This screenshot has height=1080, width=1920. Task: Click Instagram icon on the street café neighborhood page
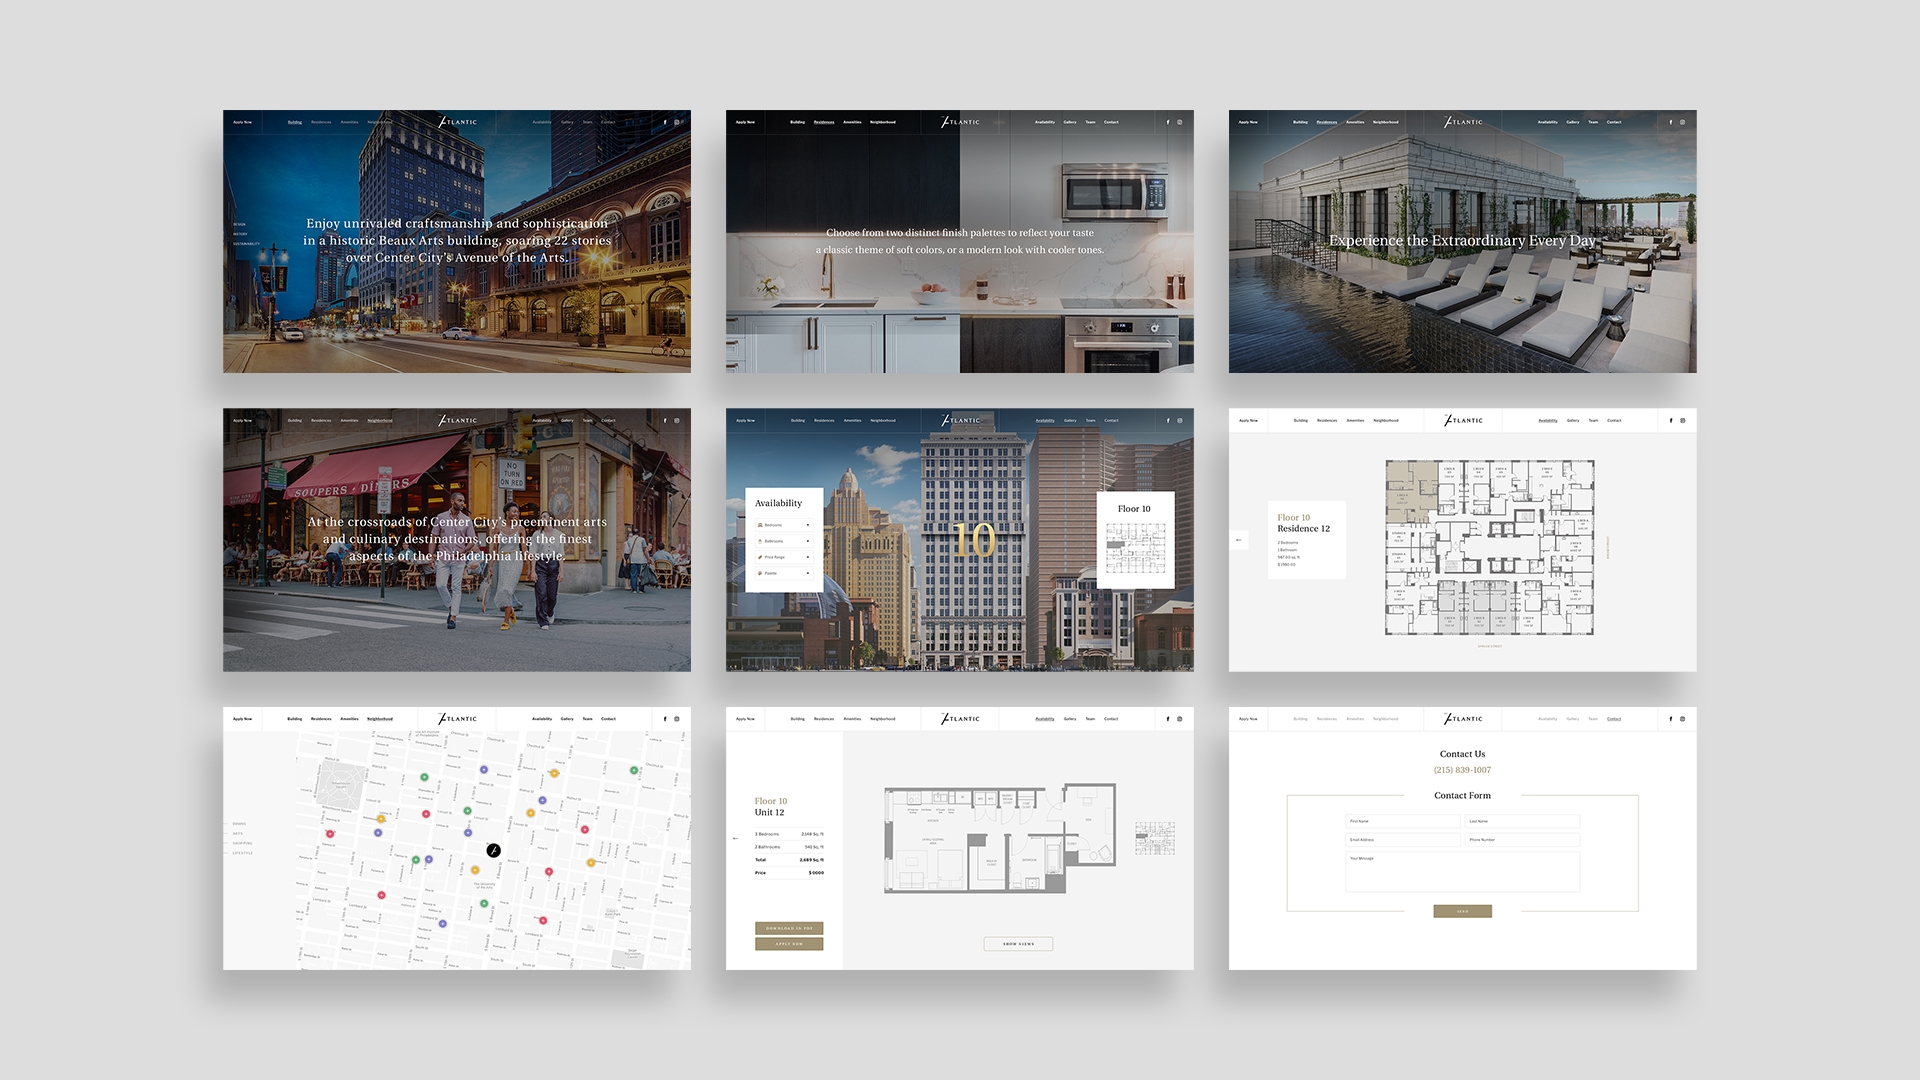677,421
